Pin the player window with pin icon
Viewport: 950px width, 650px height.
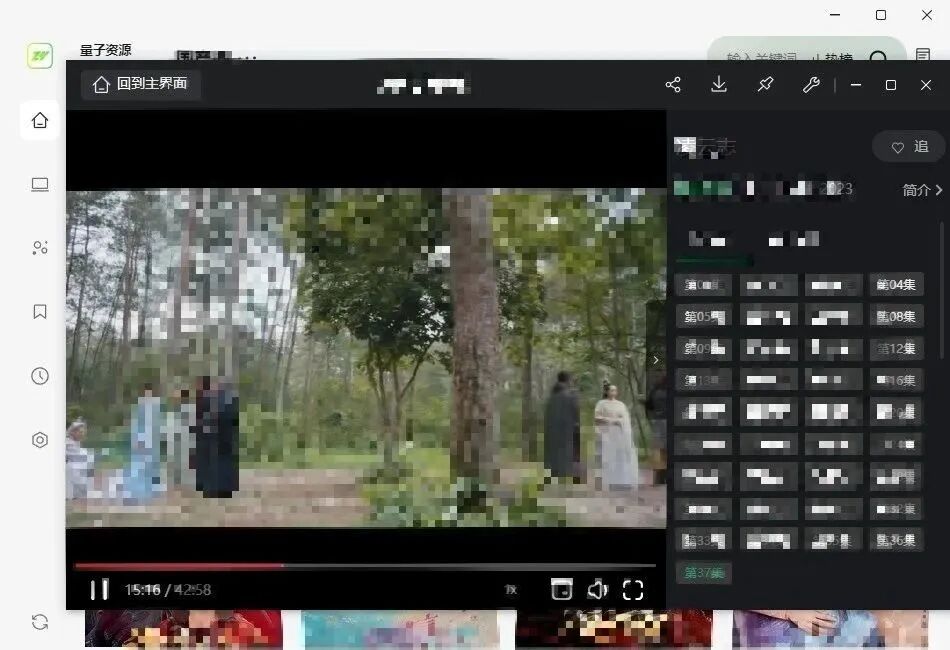coord(765,84)
